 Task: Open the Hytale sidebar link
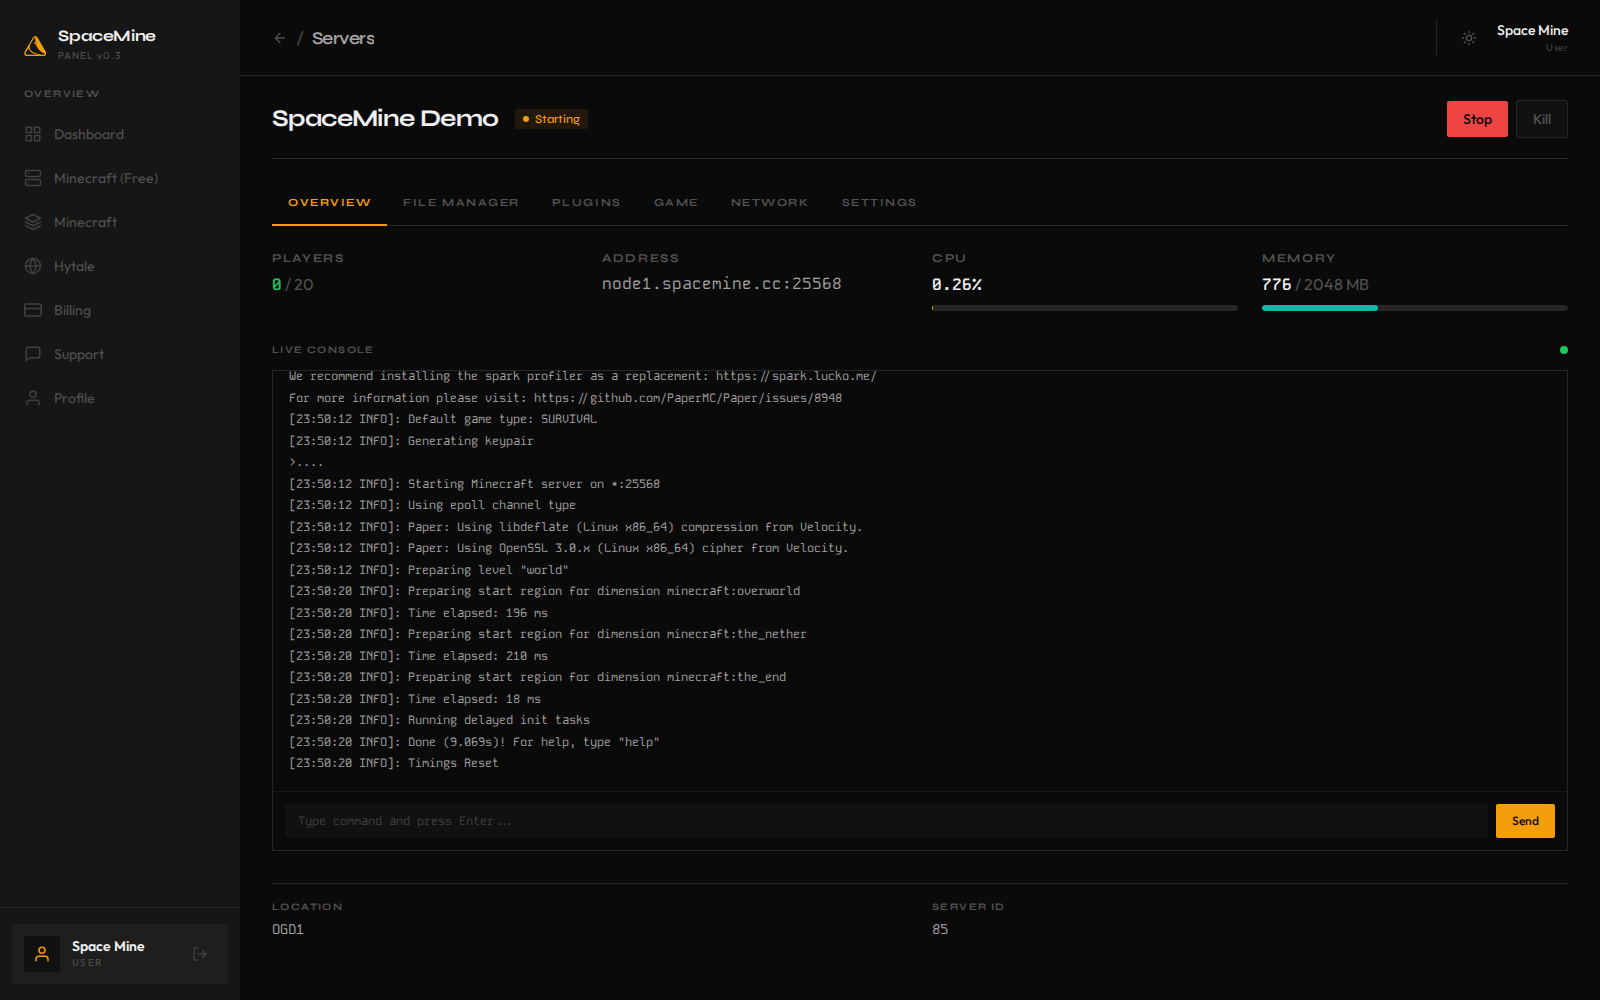(x=120, y=266)
